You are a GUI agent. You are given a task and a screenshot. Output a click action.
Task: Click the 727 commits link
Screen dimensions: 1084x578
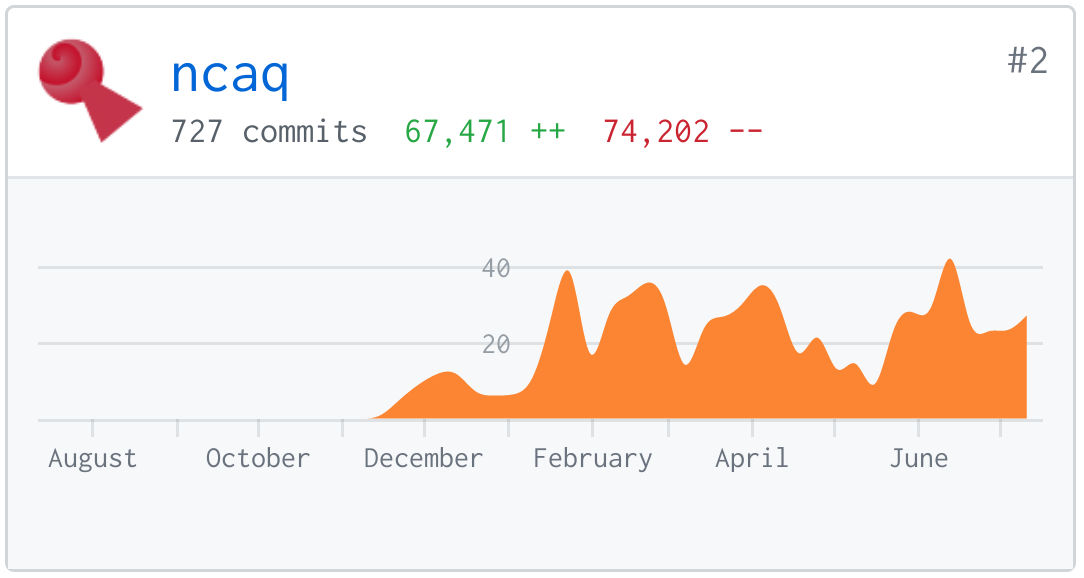click(x=269, y=131)
